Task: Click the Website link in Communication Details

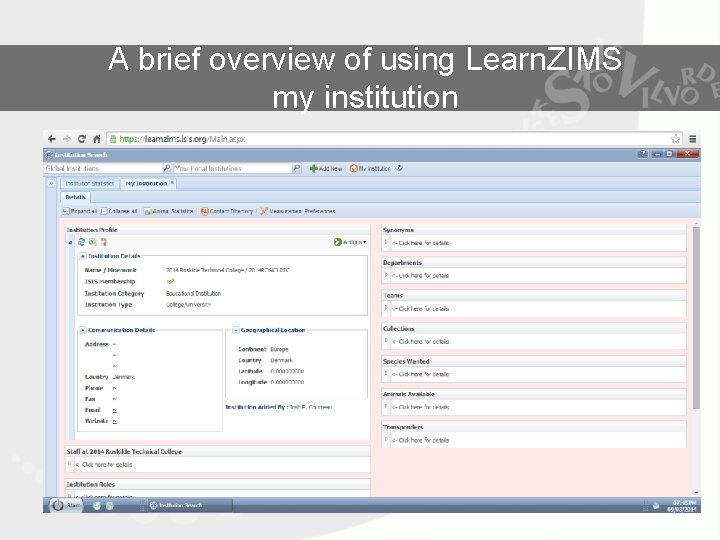Action: tap(115, 421)
